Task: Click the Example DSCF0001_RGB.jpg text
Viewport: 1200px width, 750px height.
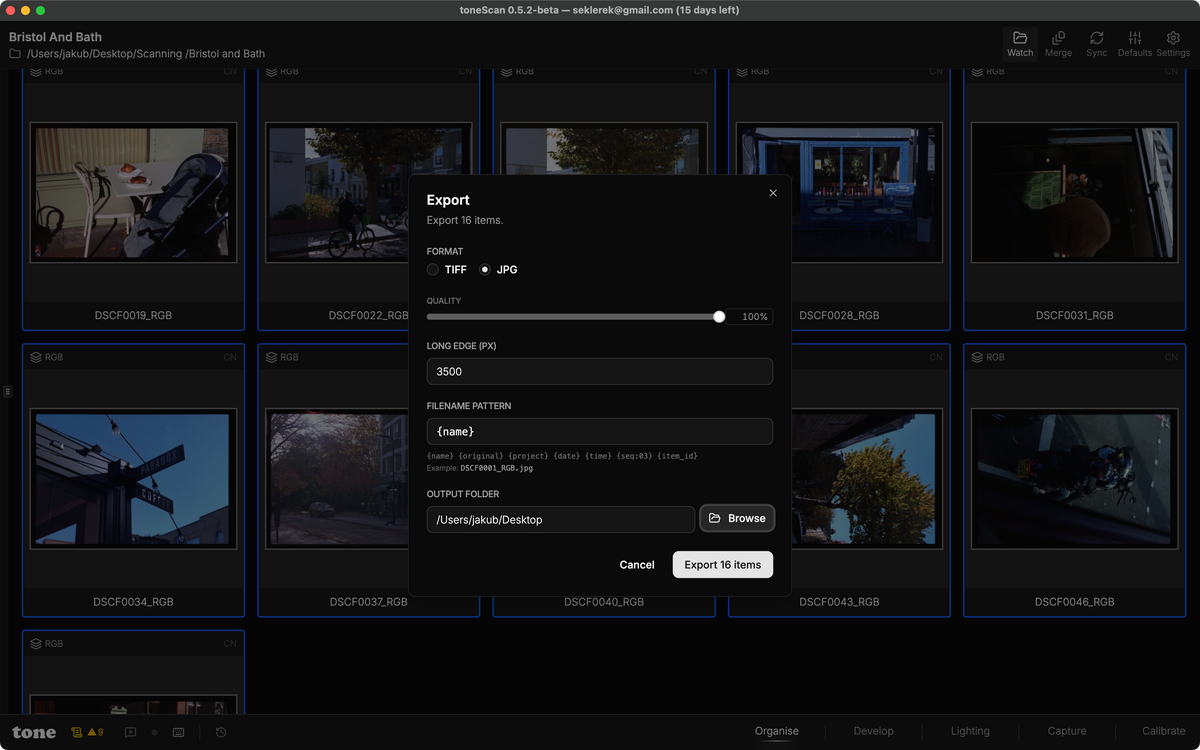Action: (479, 468)
